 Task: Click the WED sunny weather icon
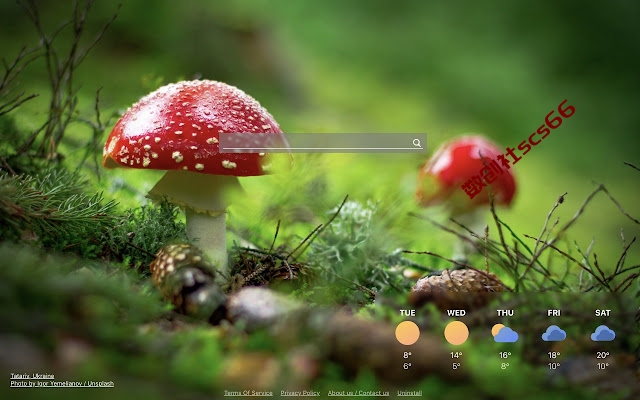pyautogui.click(x=456, y=333)
